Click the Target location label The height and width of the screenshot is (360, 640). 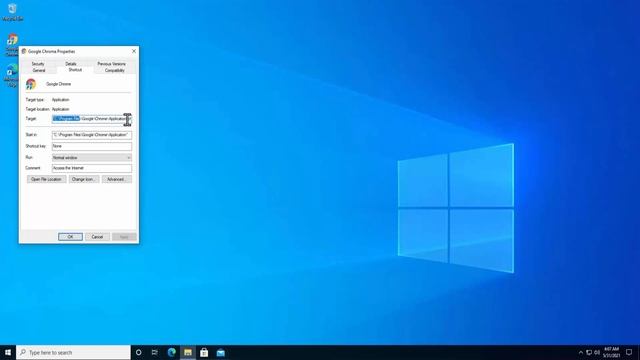click(38, 109)
